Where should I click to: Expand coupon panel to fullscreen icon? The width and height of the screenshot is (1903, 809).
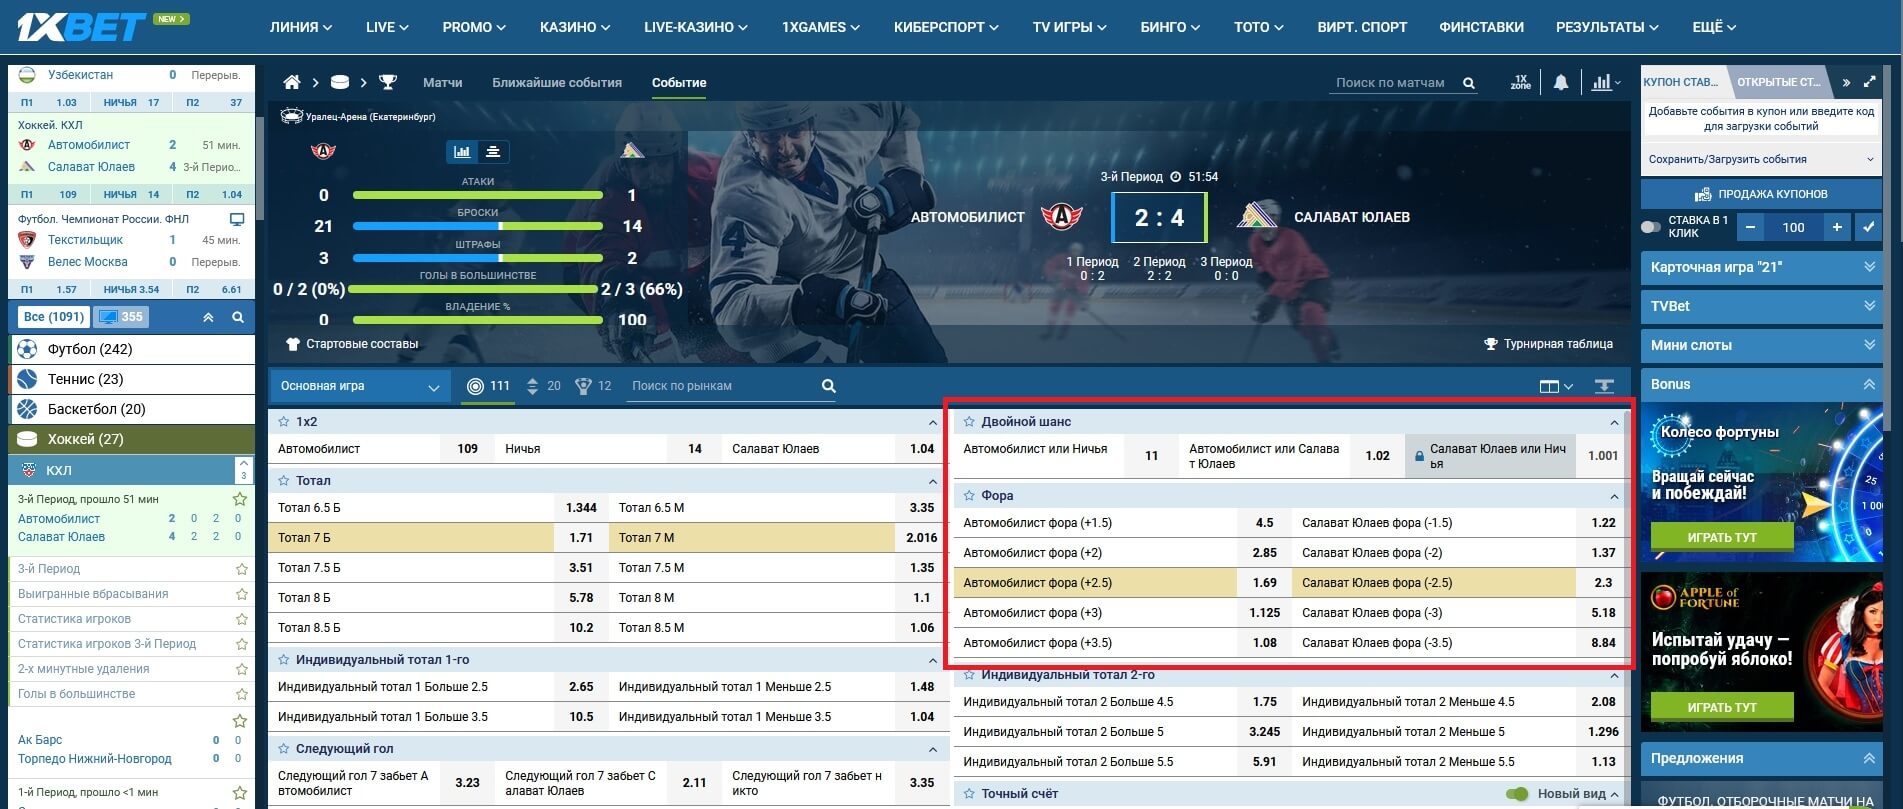(1869, 82)
